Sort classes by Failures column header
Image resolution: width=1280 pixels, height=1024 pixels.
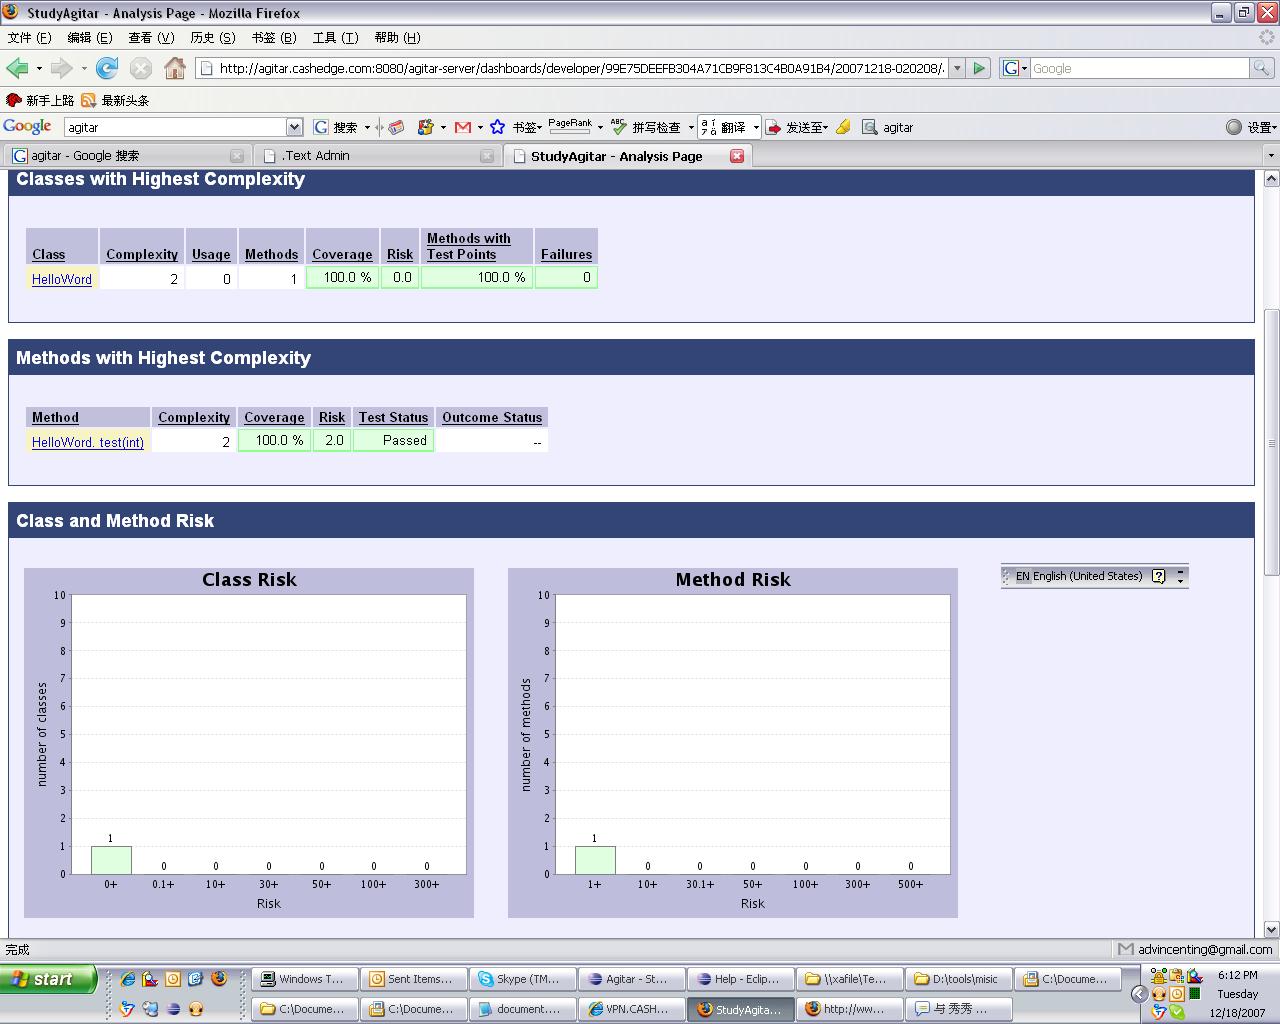(566, 254)
